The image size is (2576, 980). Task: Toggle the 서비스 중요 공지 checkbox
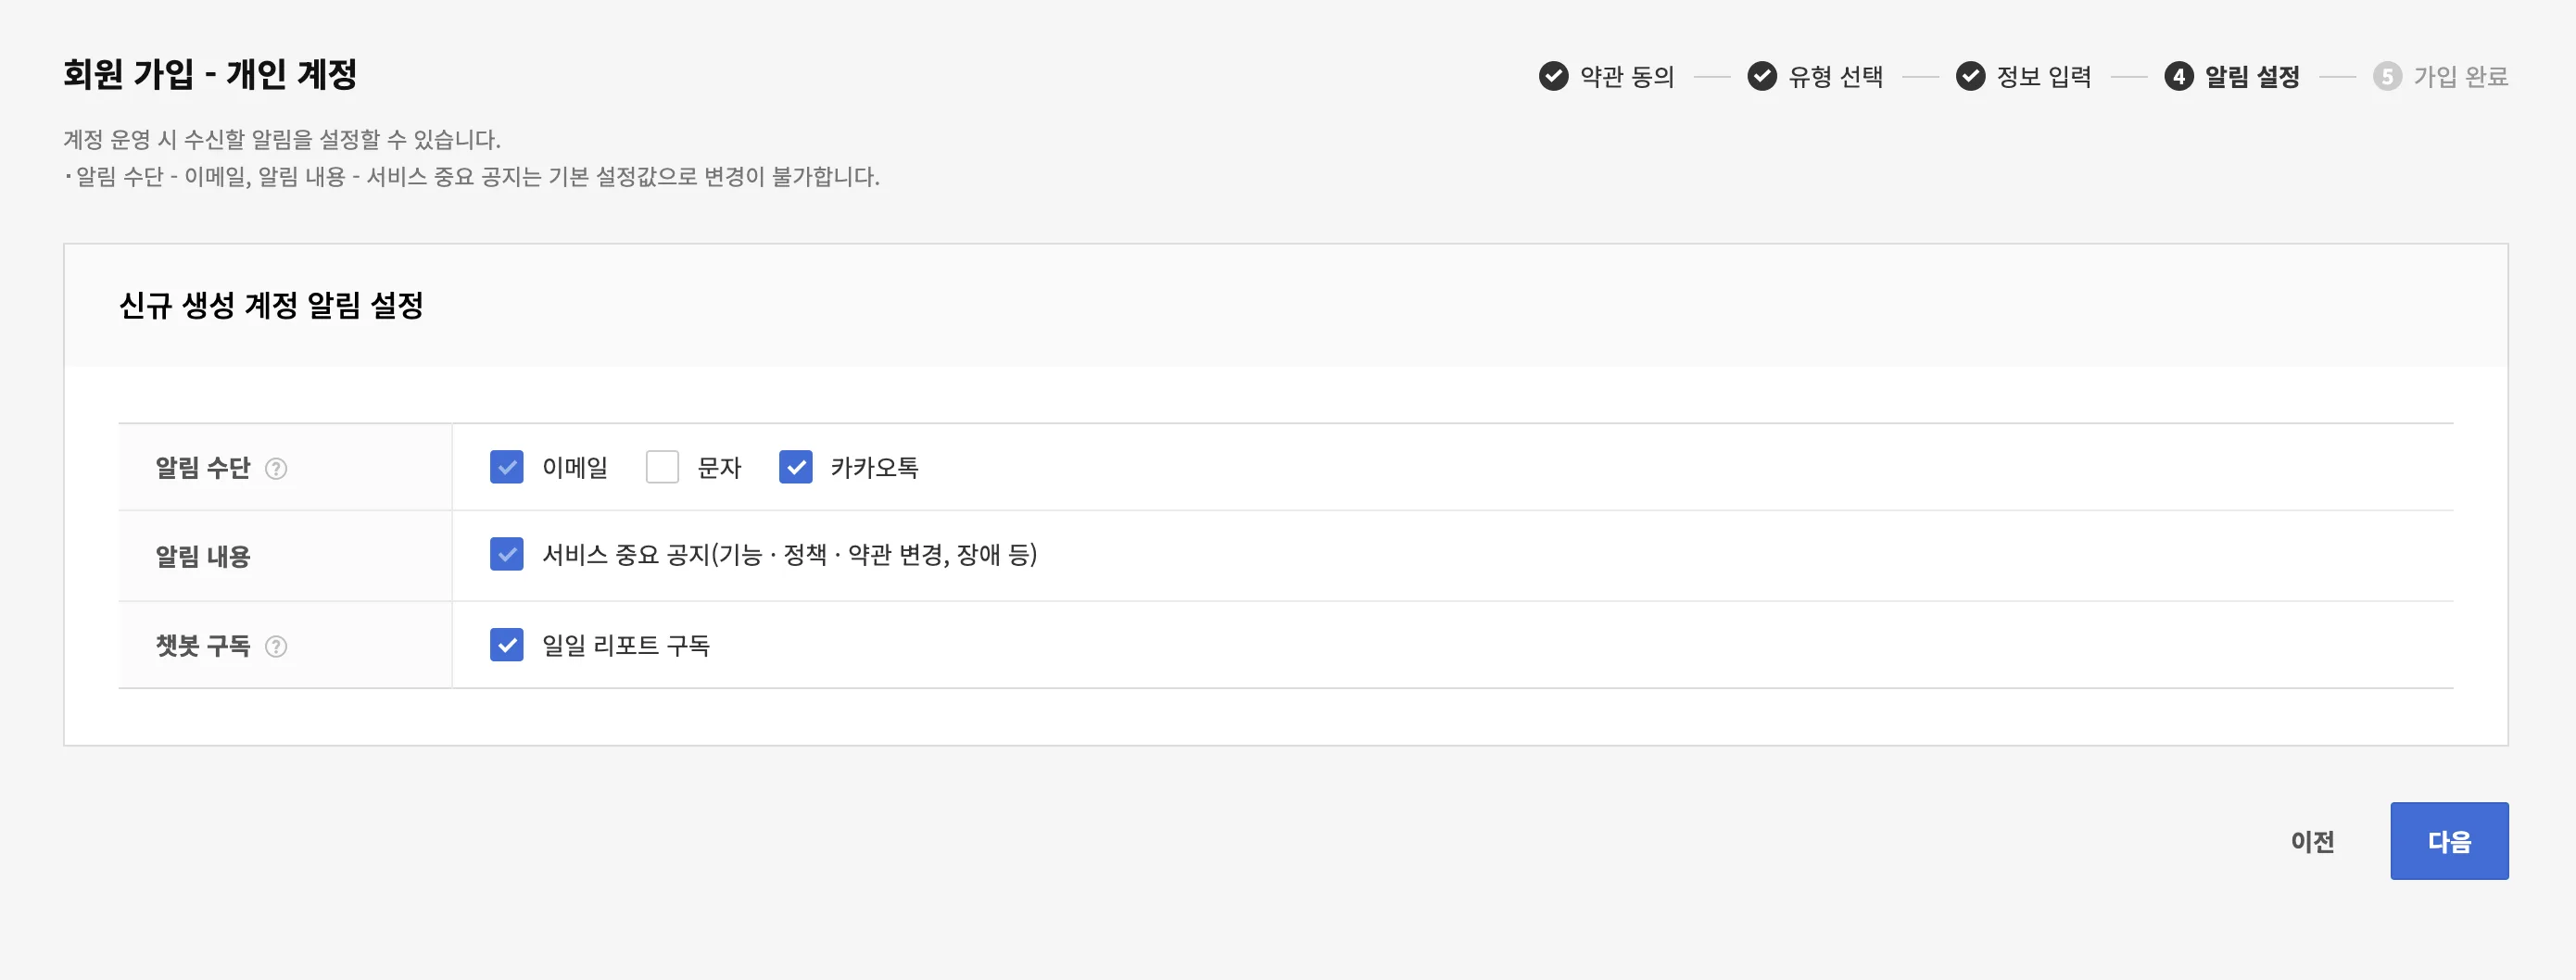click(507, 554)
